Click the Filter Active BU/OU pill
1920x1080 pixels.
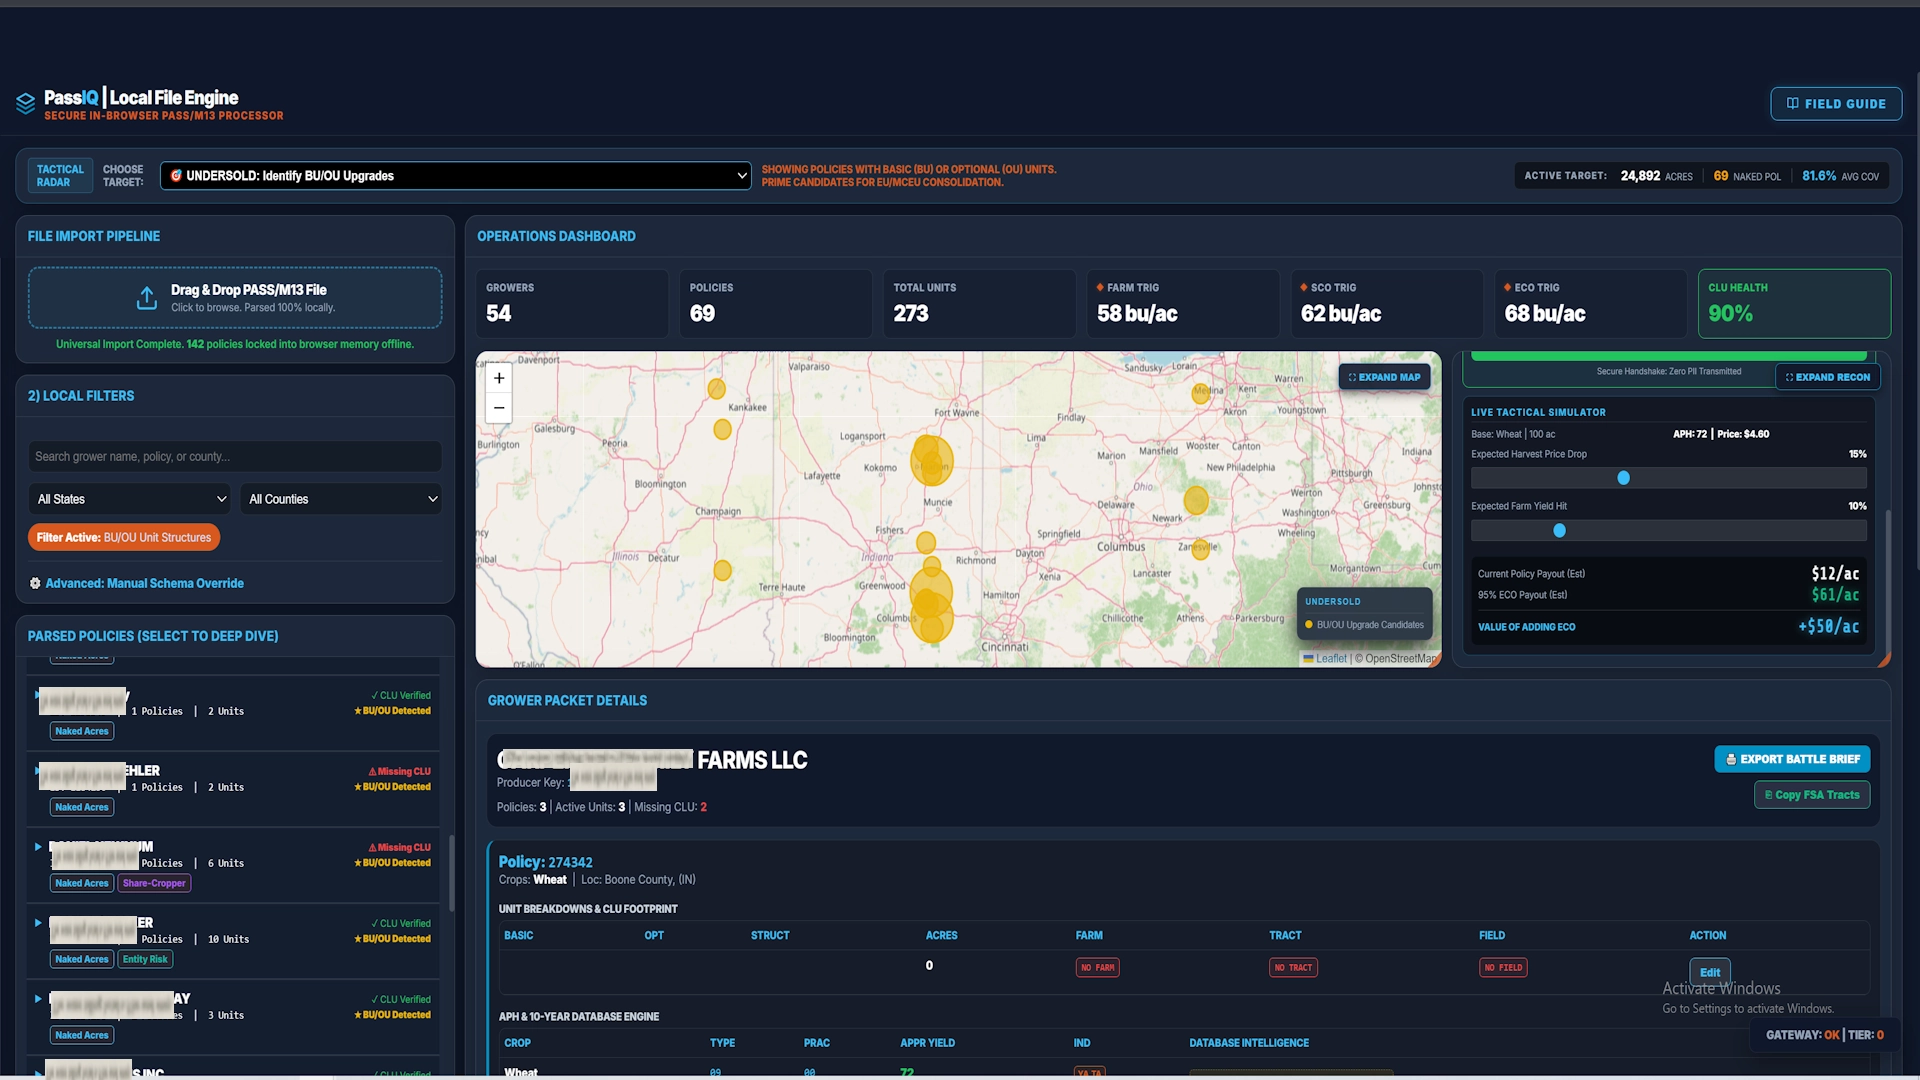(x=124, y=538)
